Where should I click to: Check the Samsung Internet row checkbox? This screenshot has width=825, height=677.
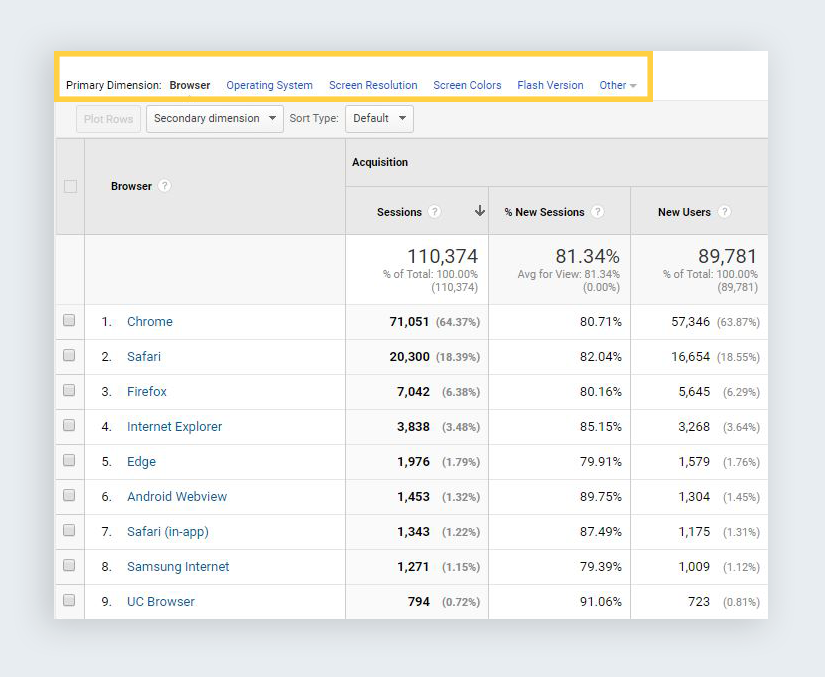[69, 565]
